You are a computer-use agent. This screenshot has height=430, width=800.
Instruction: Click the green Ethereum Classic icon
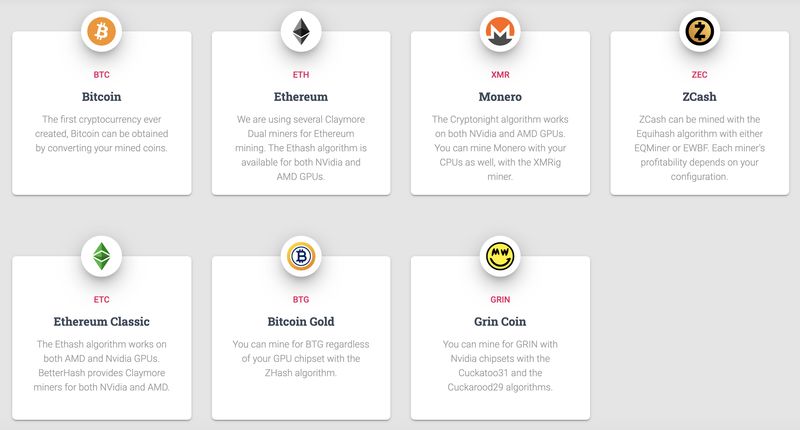coord(101,257)
